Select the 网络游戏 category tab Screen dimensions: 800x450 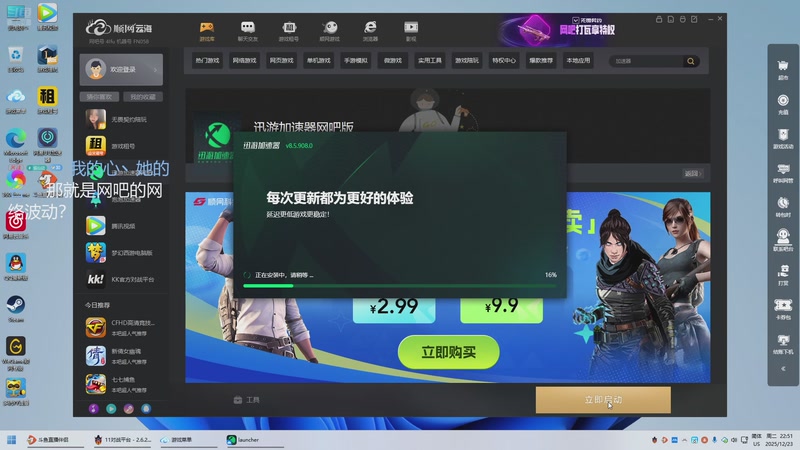tap(244, 61)
